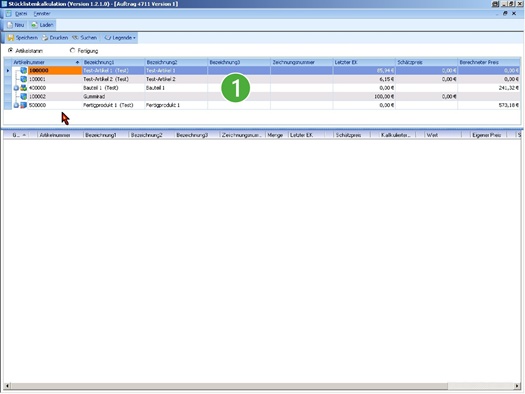
Task: Click the article icon of row 100001
Action: tap(23, 79)
